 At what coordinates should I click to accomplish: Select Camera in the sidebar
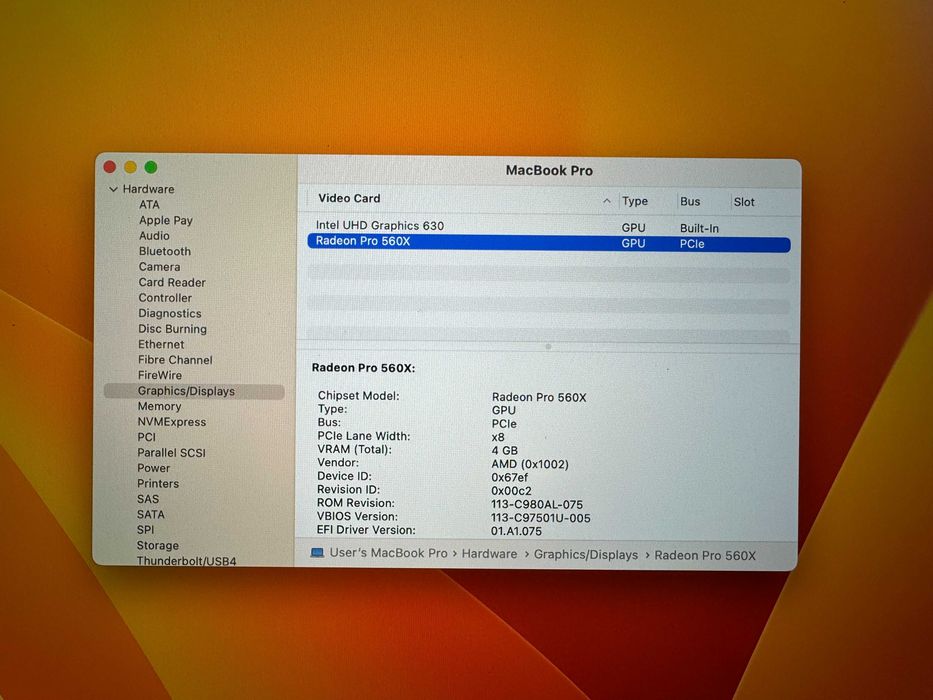pyautogui.click(x=159, y=267)
